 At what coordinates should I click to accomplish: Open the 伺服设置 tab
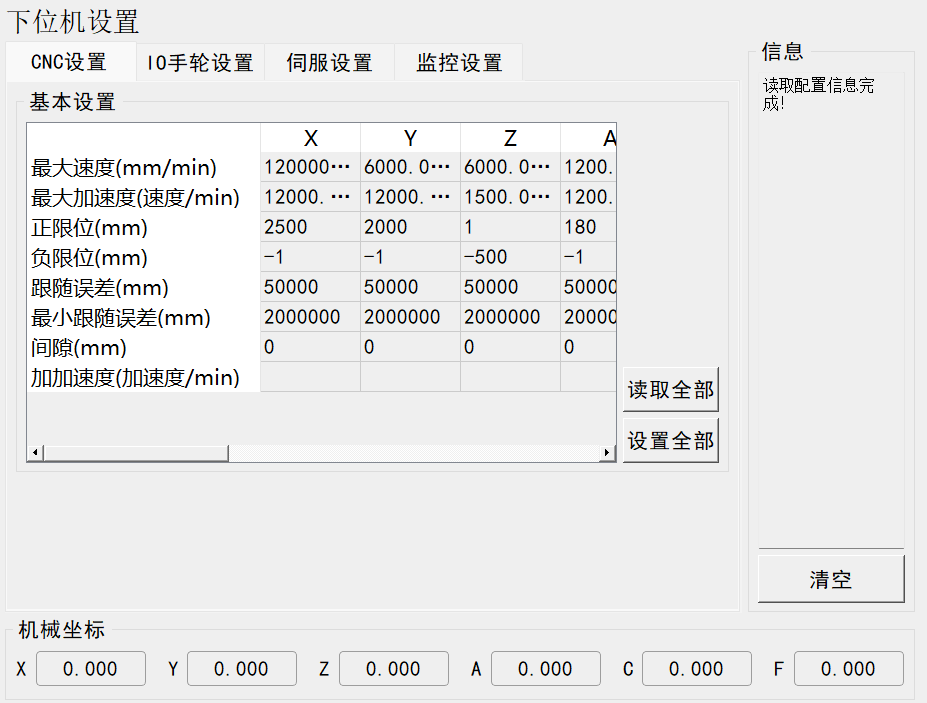329,63
